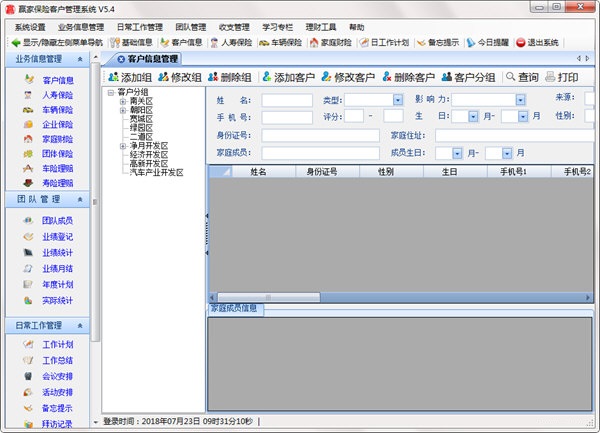
Task: Click the 身份证号 input field
Action: [320, 135]
